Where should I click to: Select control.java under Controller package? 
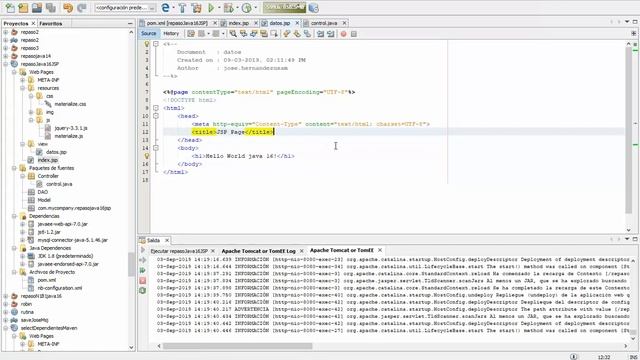point(59,184)
